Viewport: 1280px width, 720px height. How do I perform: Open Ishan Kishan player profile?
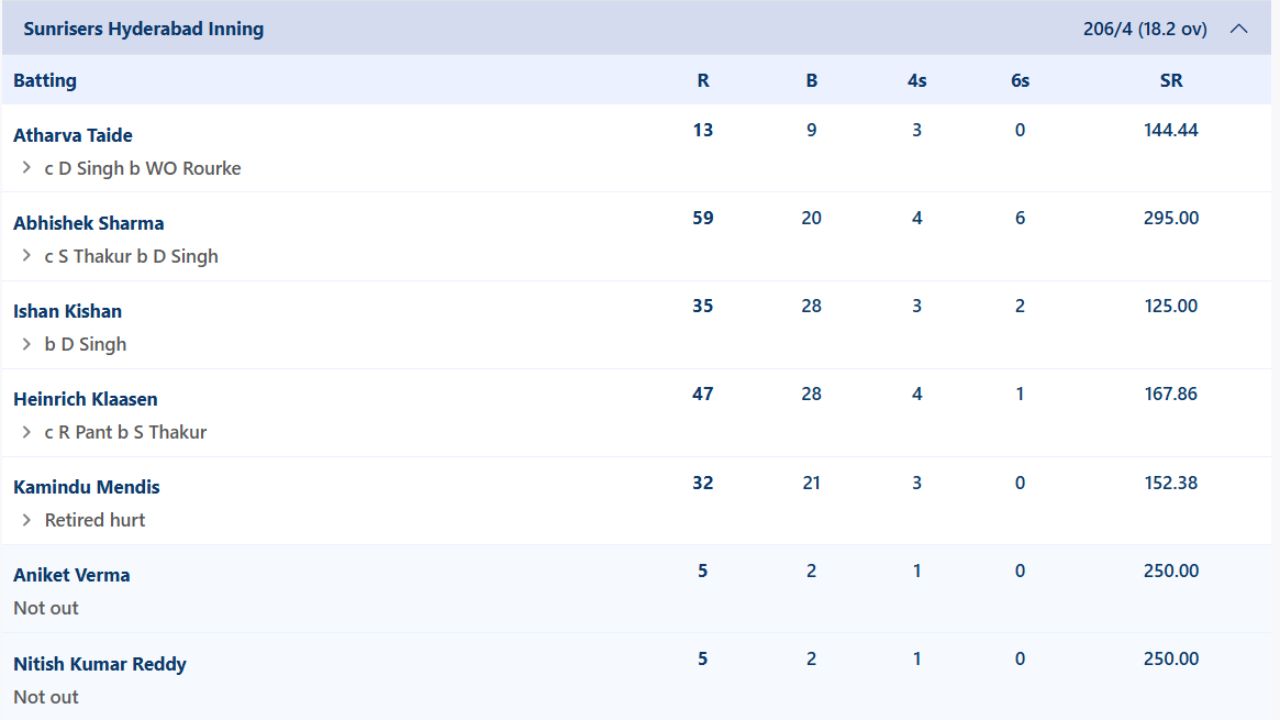point(68,311)
